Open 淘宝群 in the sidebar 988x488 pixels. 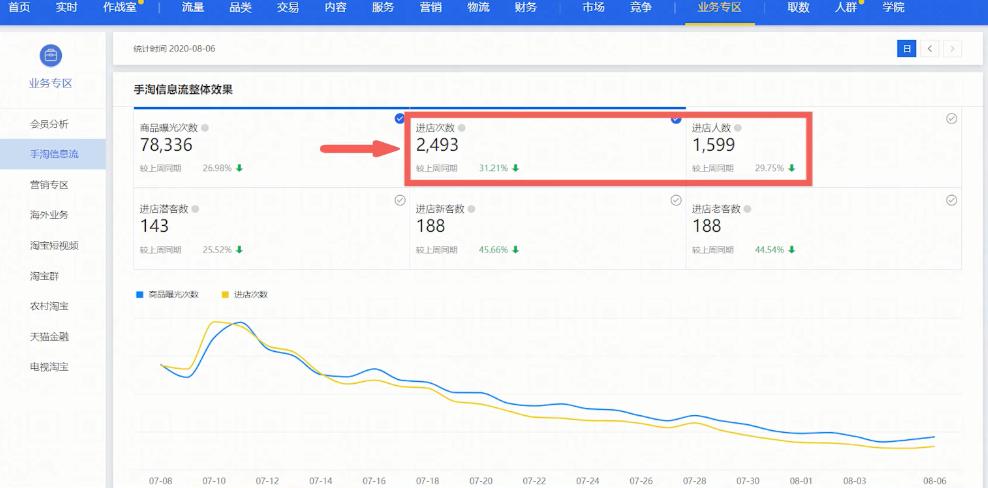pos(44,276)
